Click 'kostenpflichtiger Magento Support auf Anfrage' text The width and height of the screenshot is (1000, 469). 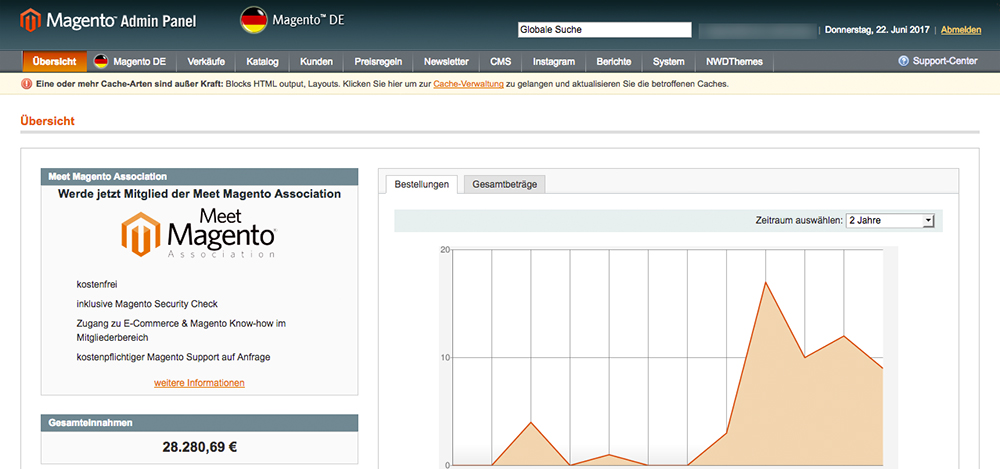(173, 357)
